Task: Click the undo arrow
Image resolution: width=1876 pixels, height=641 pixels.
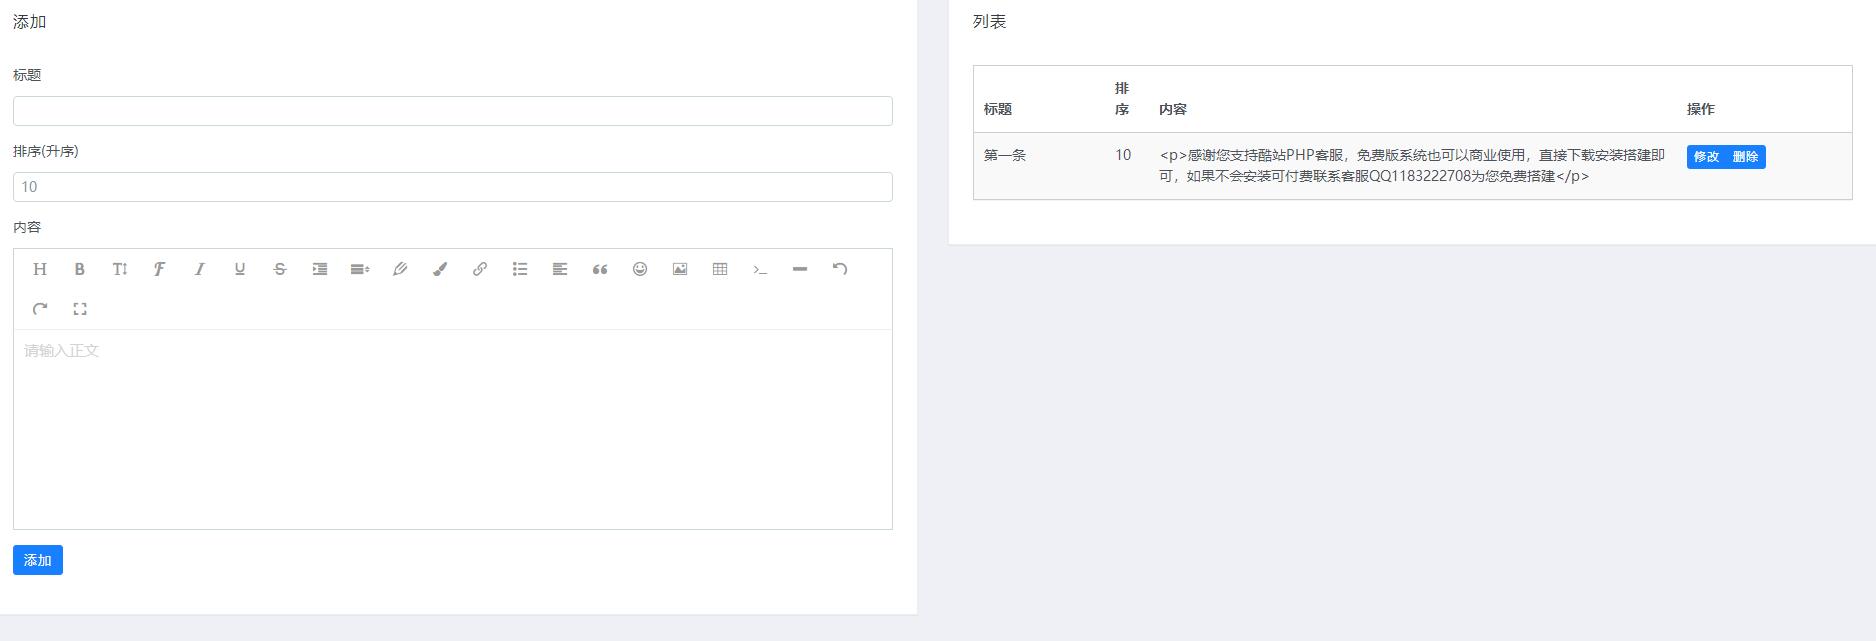Action: tap(840, 269)
